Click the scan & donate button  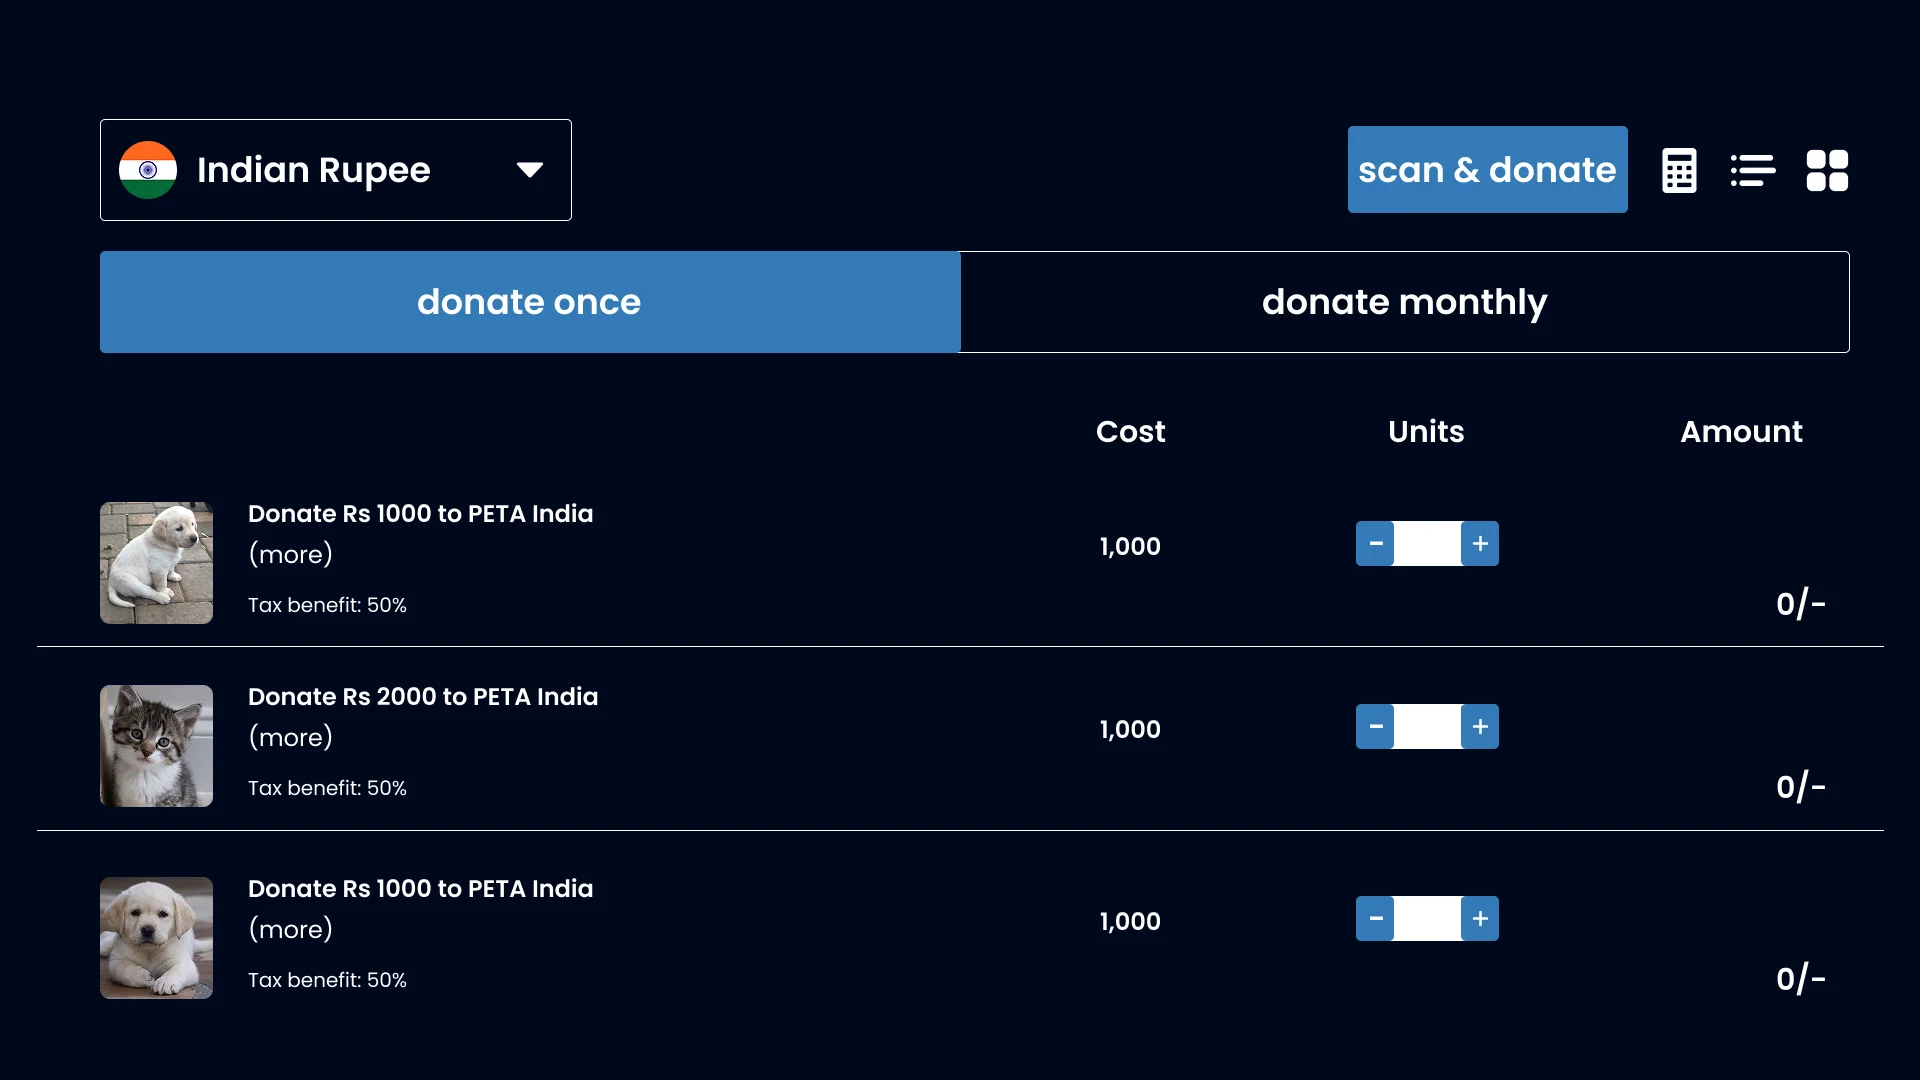click(x=1487, y=169)
